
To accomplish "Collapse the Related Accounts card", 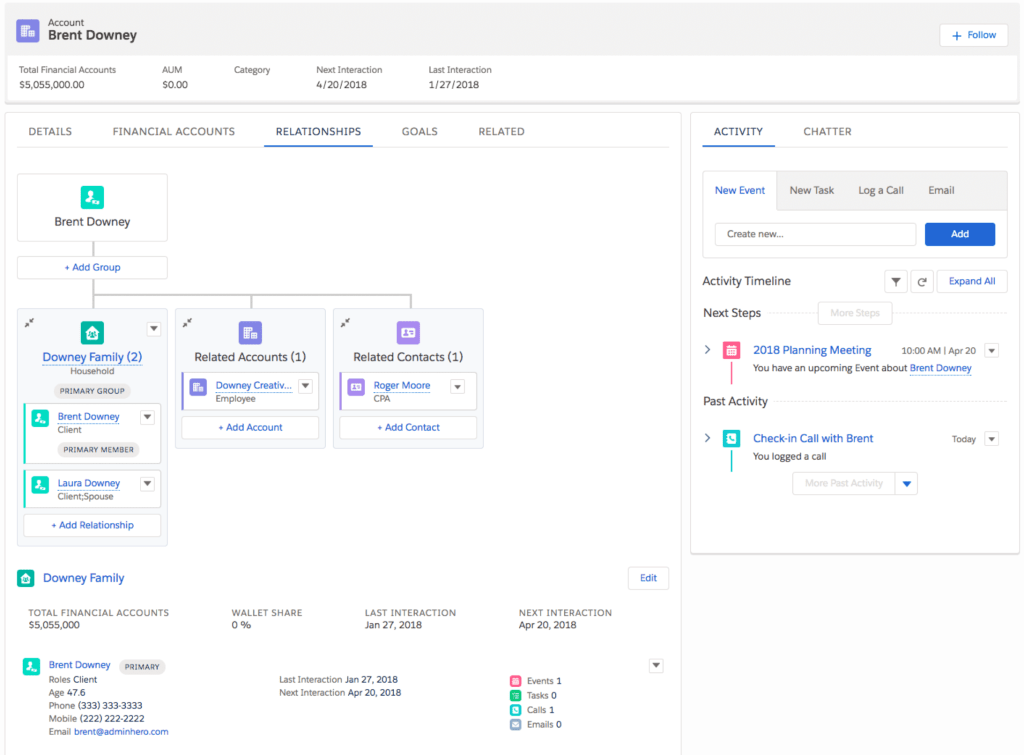I will pyautogui.click(x=187, y=322).
